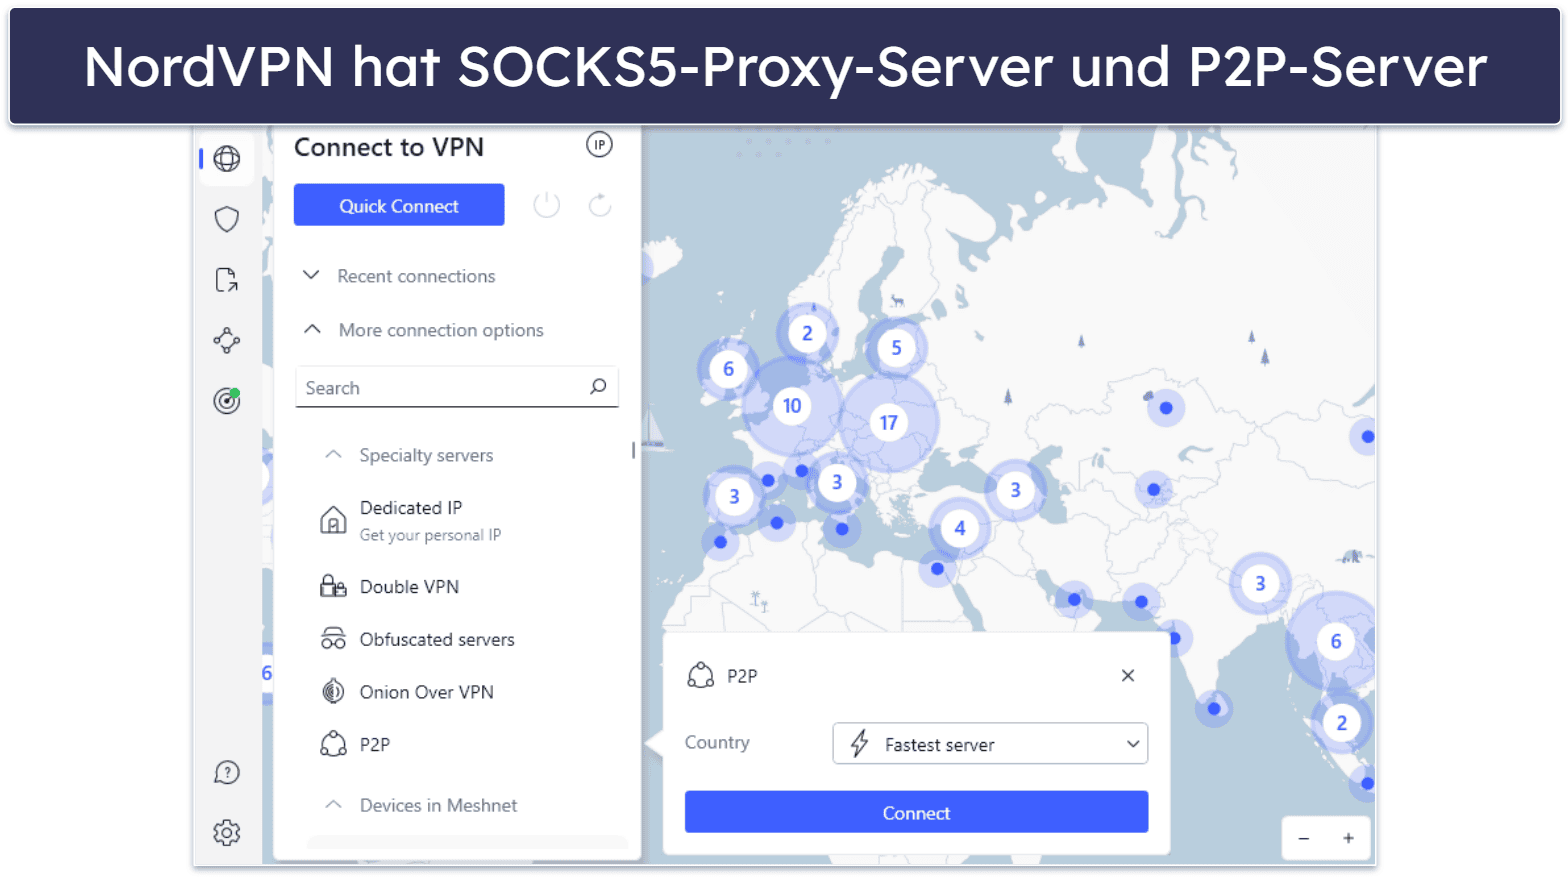Click "Get your personal IP" text
The image size is (1568, 879).
tap(430, 535)
